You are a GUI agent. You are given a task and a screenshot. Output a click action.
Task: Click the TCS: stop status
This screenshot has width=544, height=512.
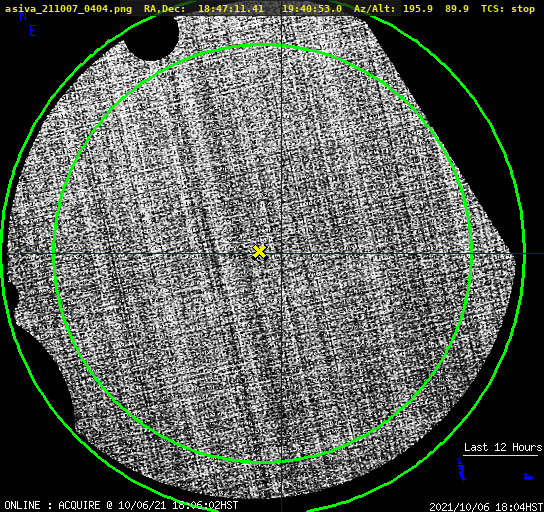508,9
